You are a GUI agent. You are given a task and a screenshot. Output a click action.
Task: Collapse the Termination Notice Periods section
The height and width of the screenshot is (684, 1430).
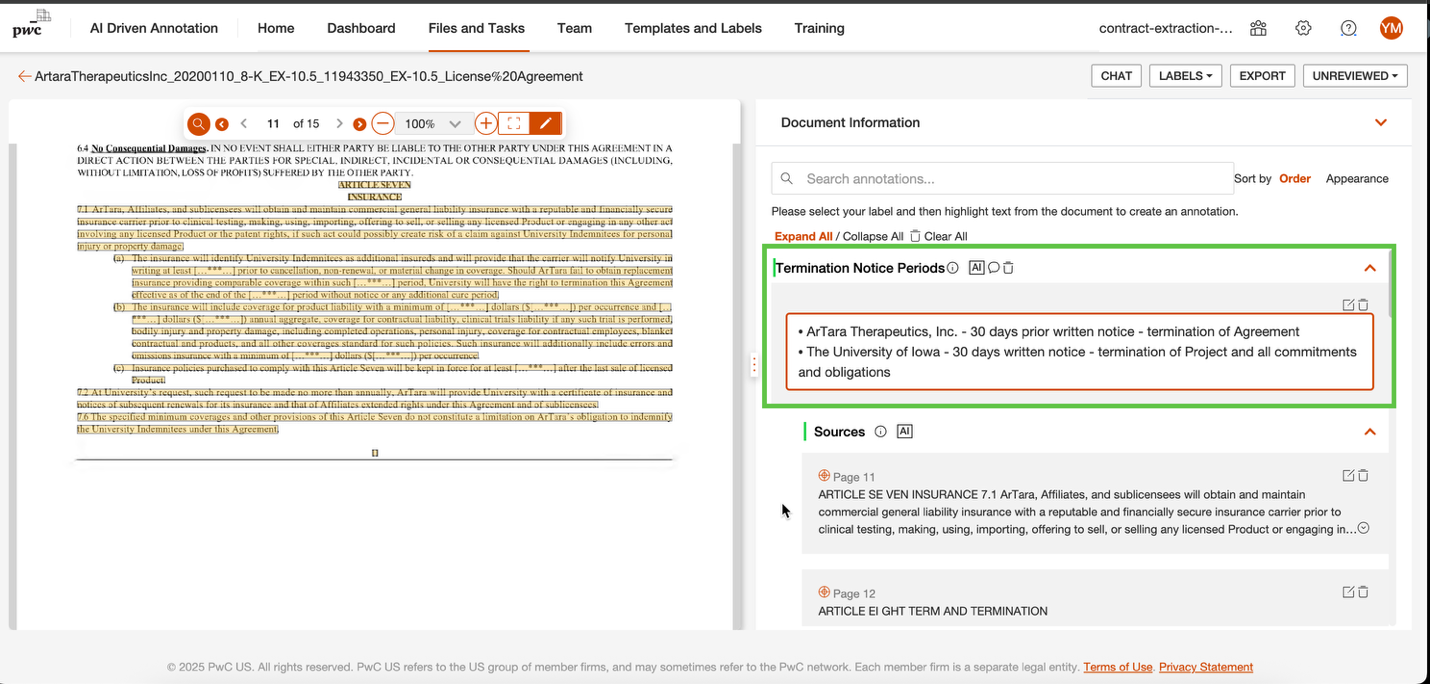1369,267
